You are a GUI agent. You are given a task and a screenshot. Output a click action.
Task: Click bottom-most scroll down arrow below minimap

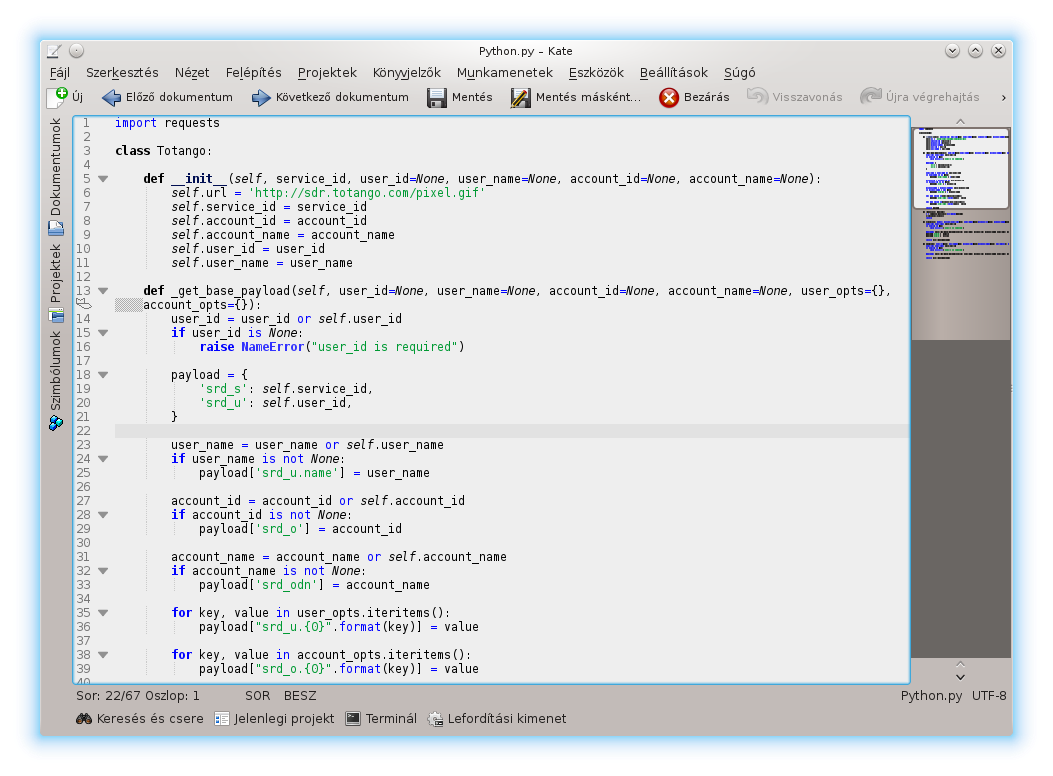click(960, 677)
